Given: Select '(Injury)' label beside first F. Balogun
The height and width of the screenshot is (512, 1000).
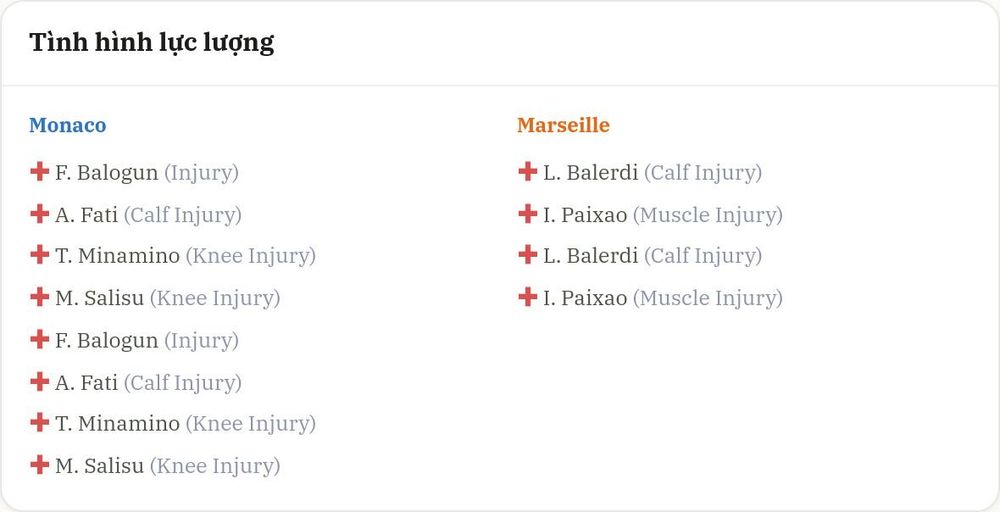Looking at the screenshot, I should [202, 173].
